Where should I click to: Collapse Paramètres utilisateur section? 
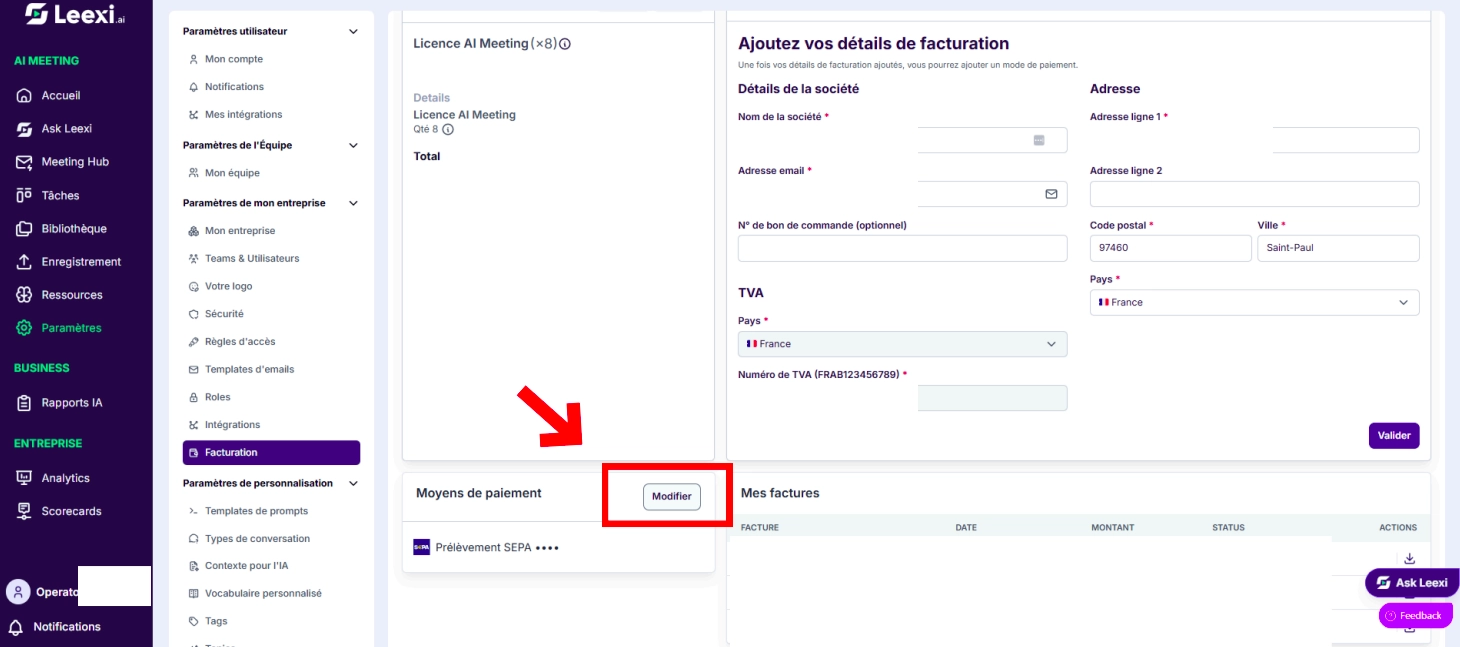[353, 32]
